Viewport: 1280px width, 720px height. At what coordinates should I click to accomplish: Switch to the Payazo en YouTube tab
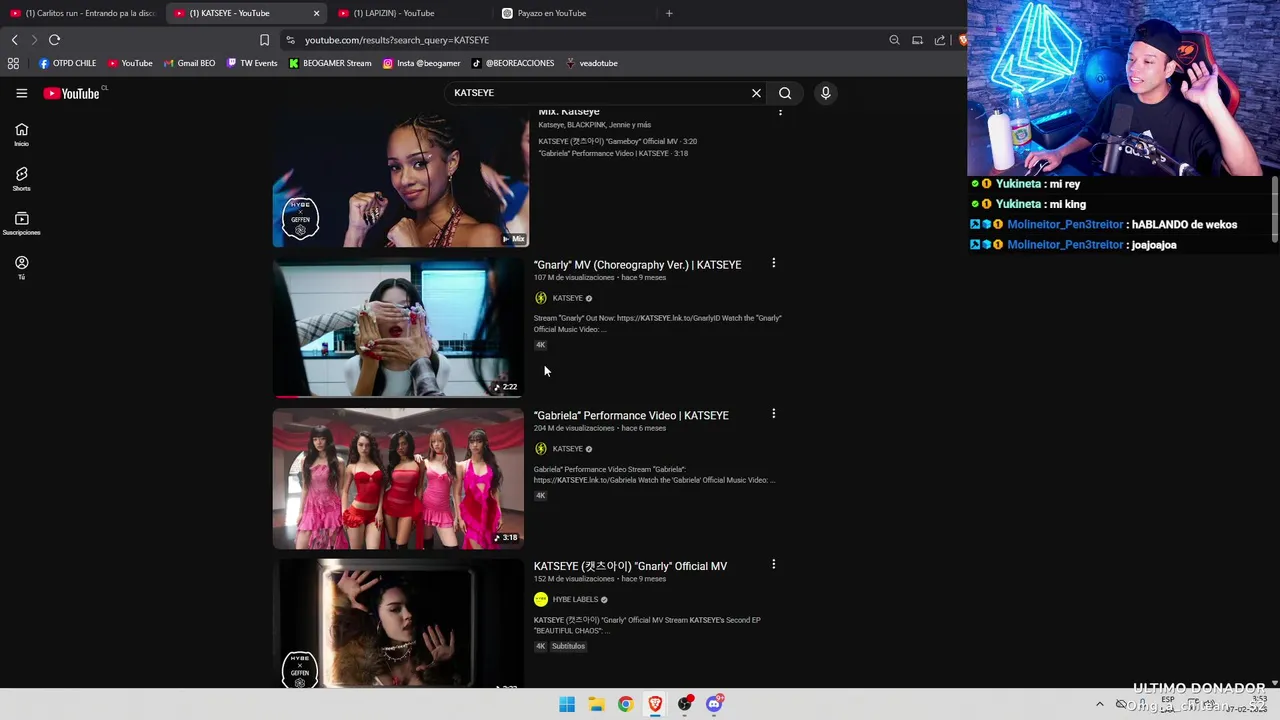[570, 13]
